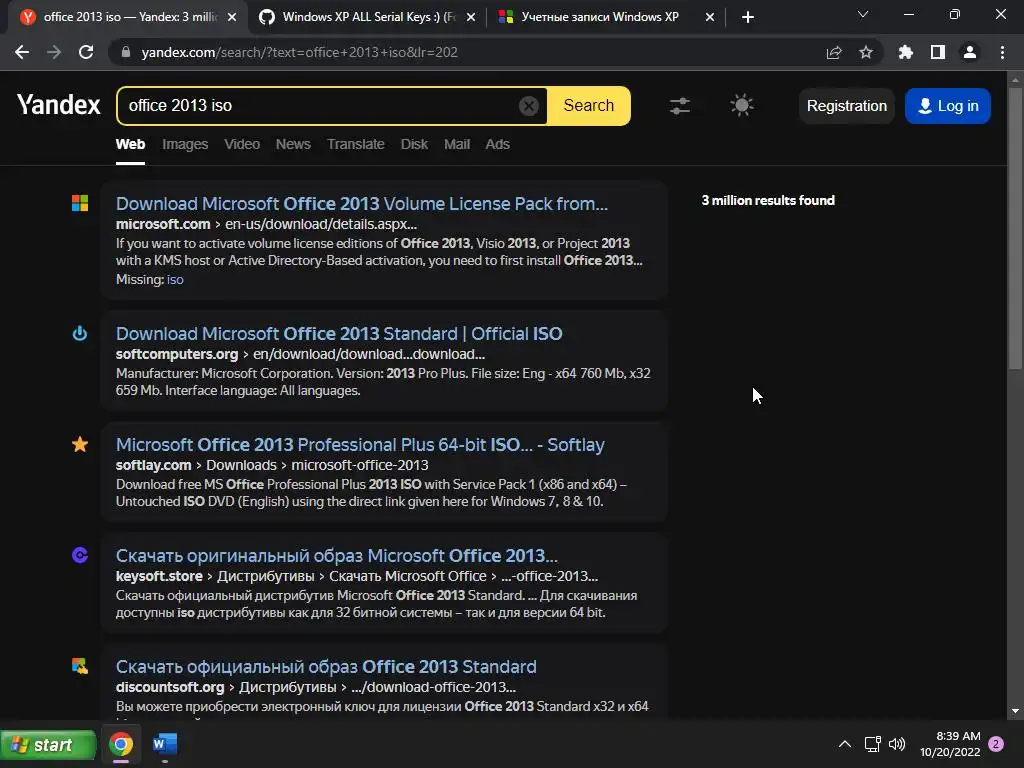Click the Missing: iso link

[x=175, y=280]
